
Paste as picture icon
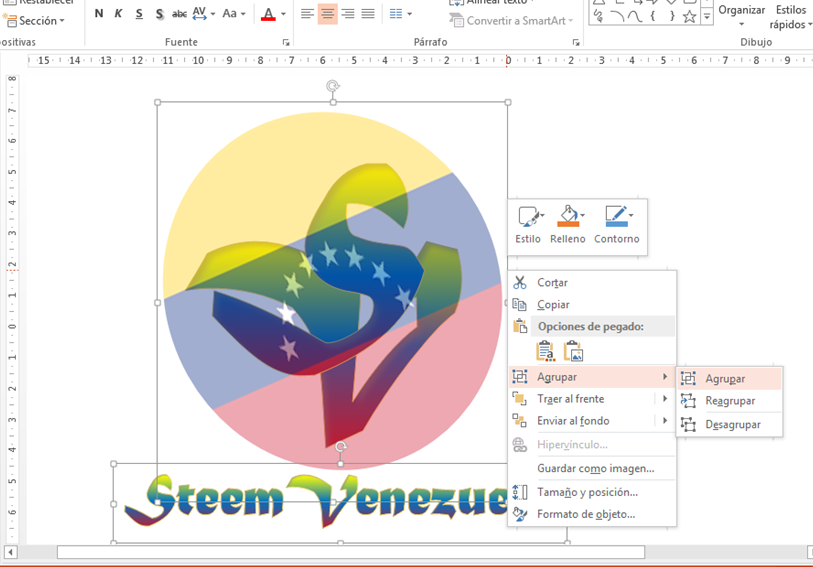click(x=573, y=351)
